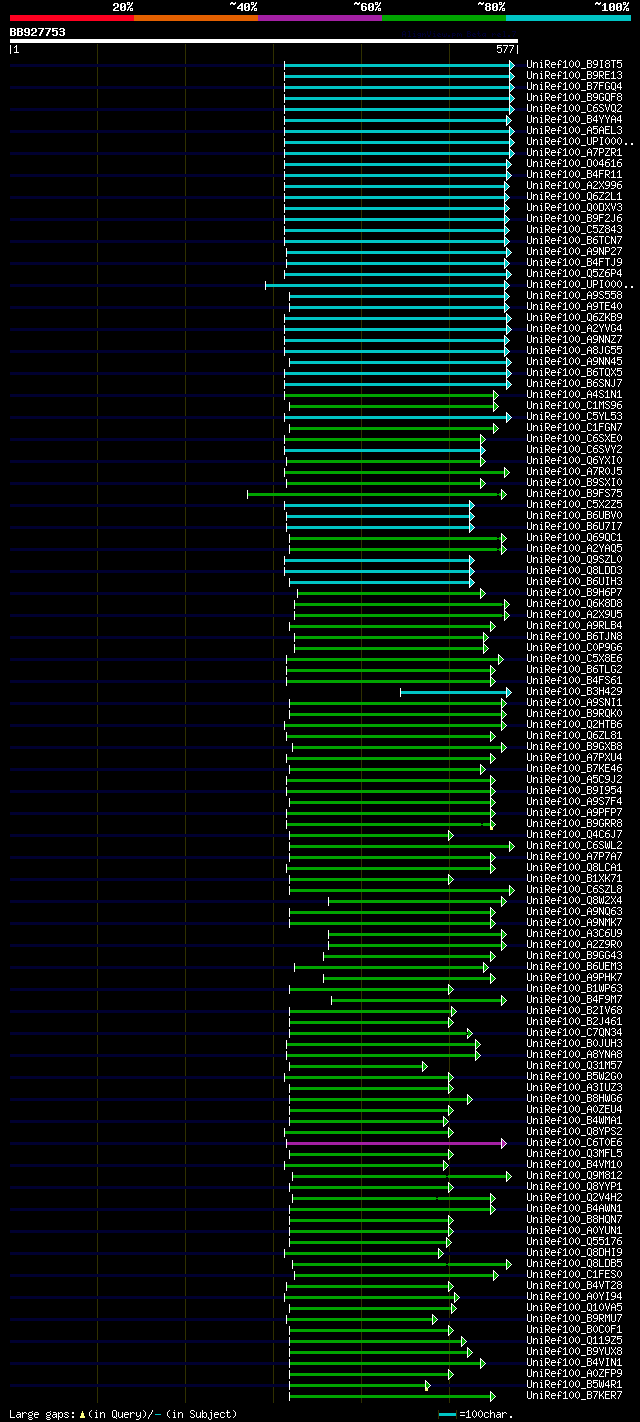Open hit UniRef100_C7QN34
Image resolution: width=640 pixels, height=1422 pixels.
574,1032
